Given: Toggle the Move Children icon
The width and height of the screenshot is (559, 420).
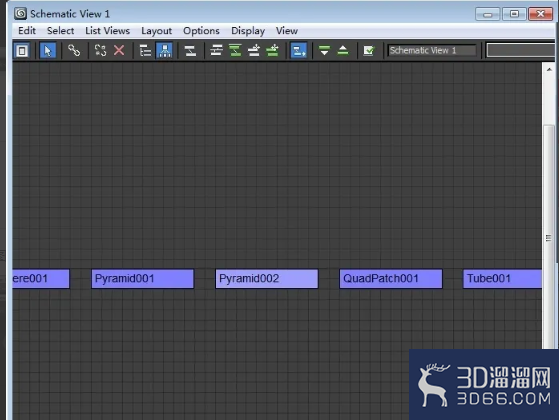Looking at the screenshot, I should pos(298,51).
